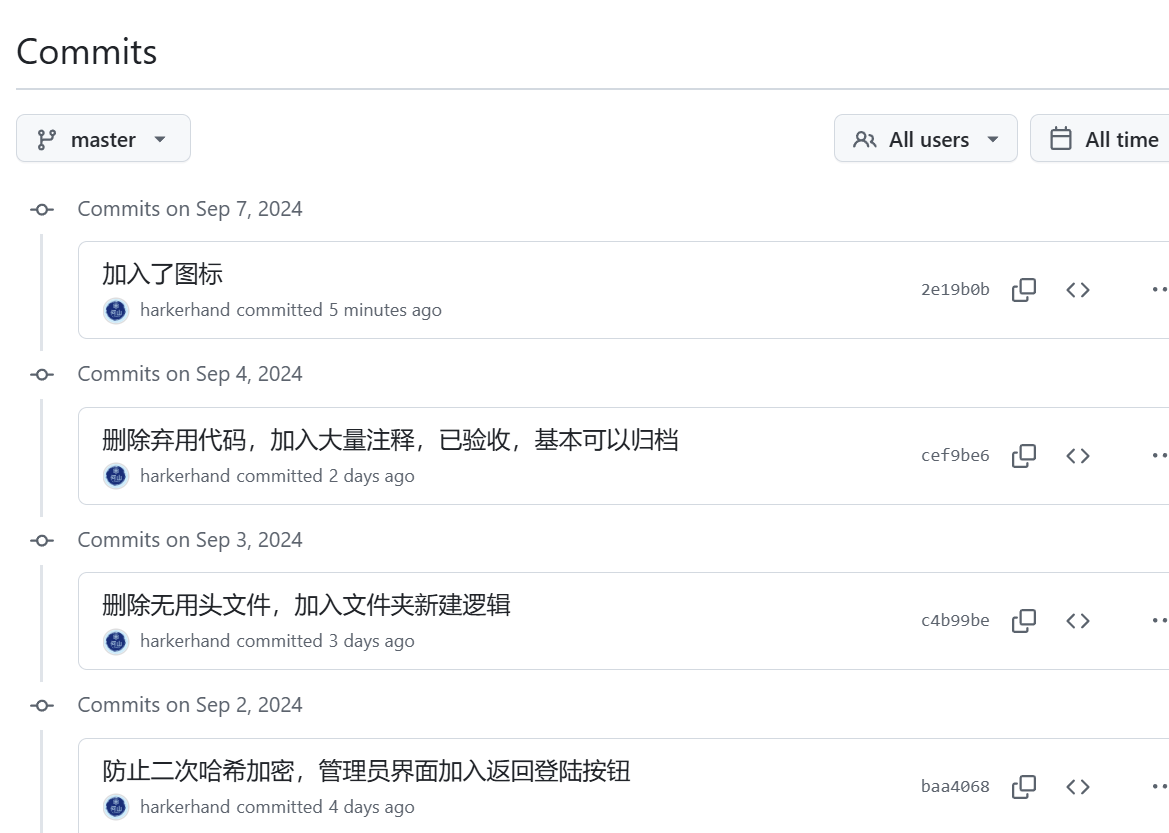Click commit hash baa4068
Screen dimensions: 1169x833
[954, 787]
